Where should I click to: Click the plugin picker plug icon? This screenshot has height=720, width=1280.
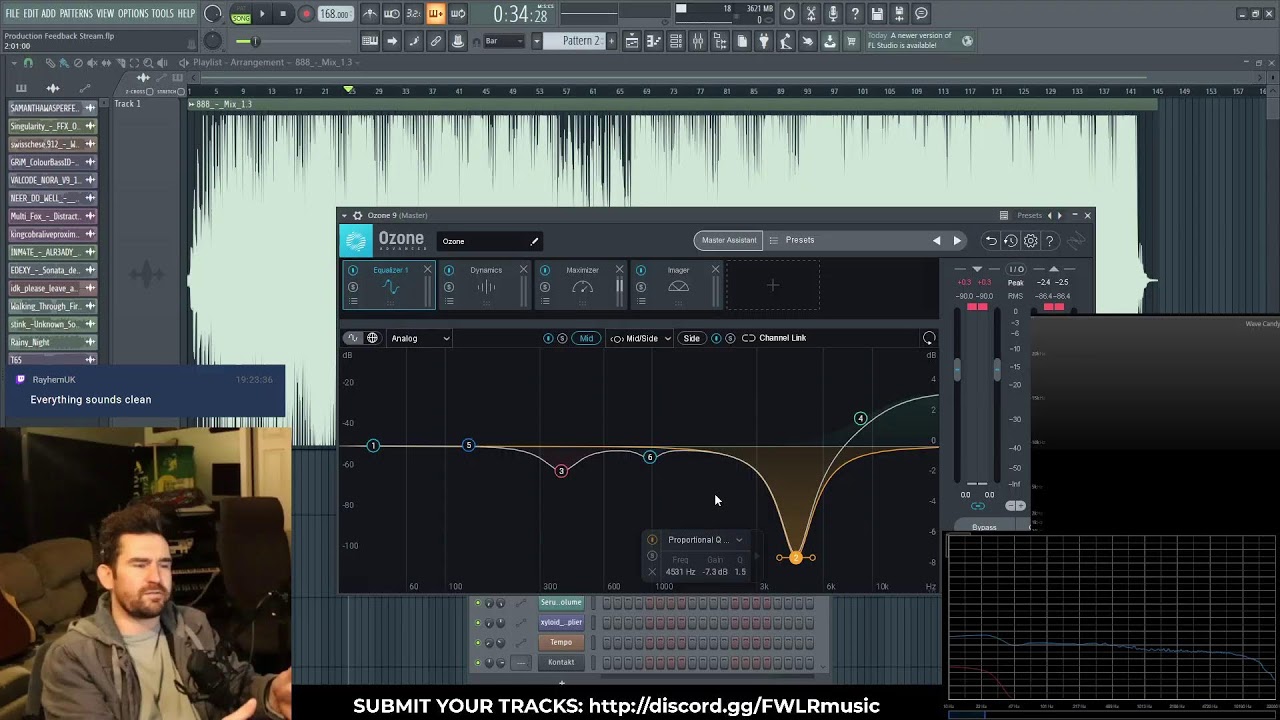coord(764,41)
